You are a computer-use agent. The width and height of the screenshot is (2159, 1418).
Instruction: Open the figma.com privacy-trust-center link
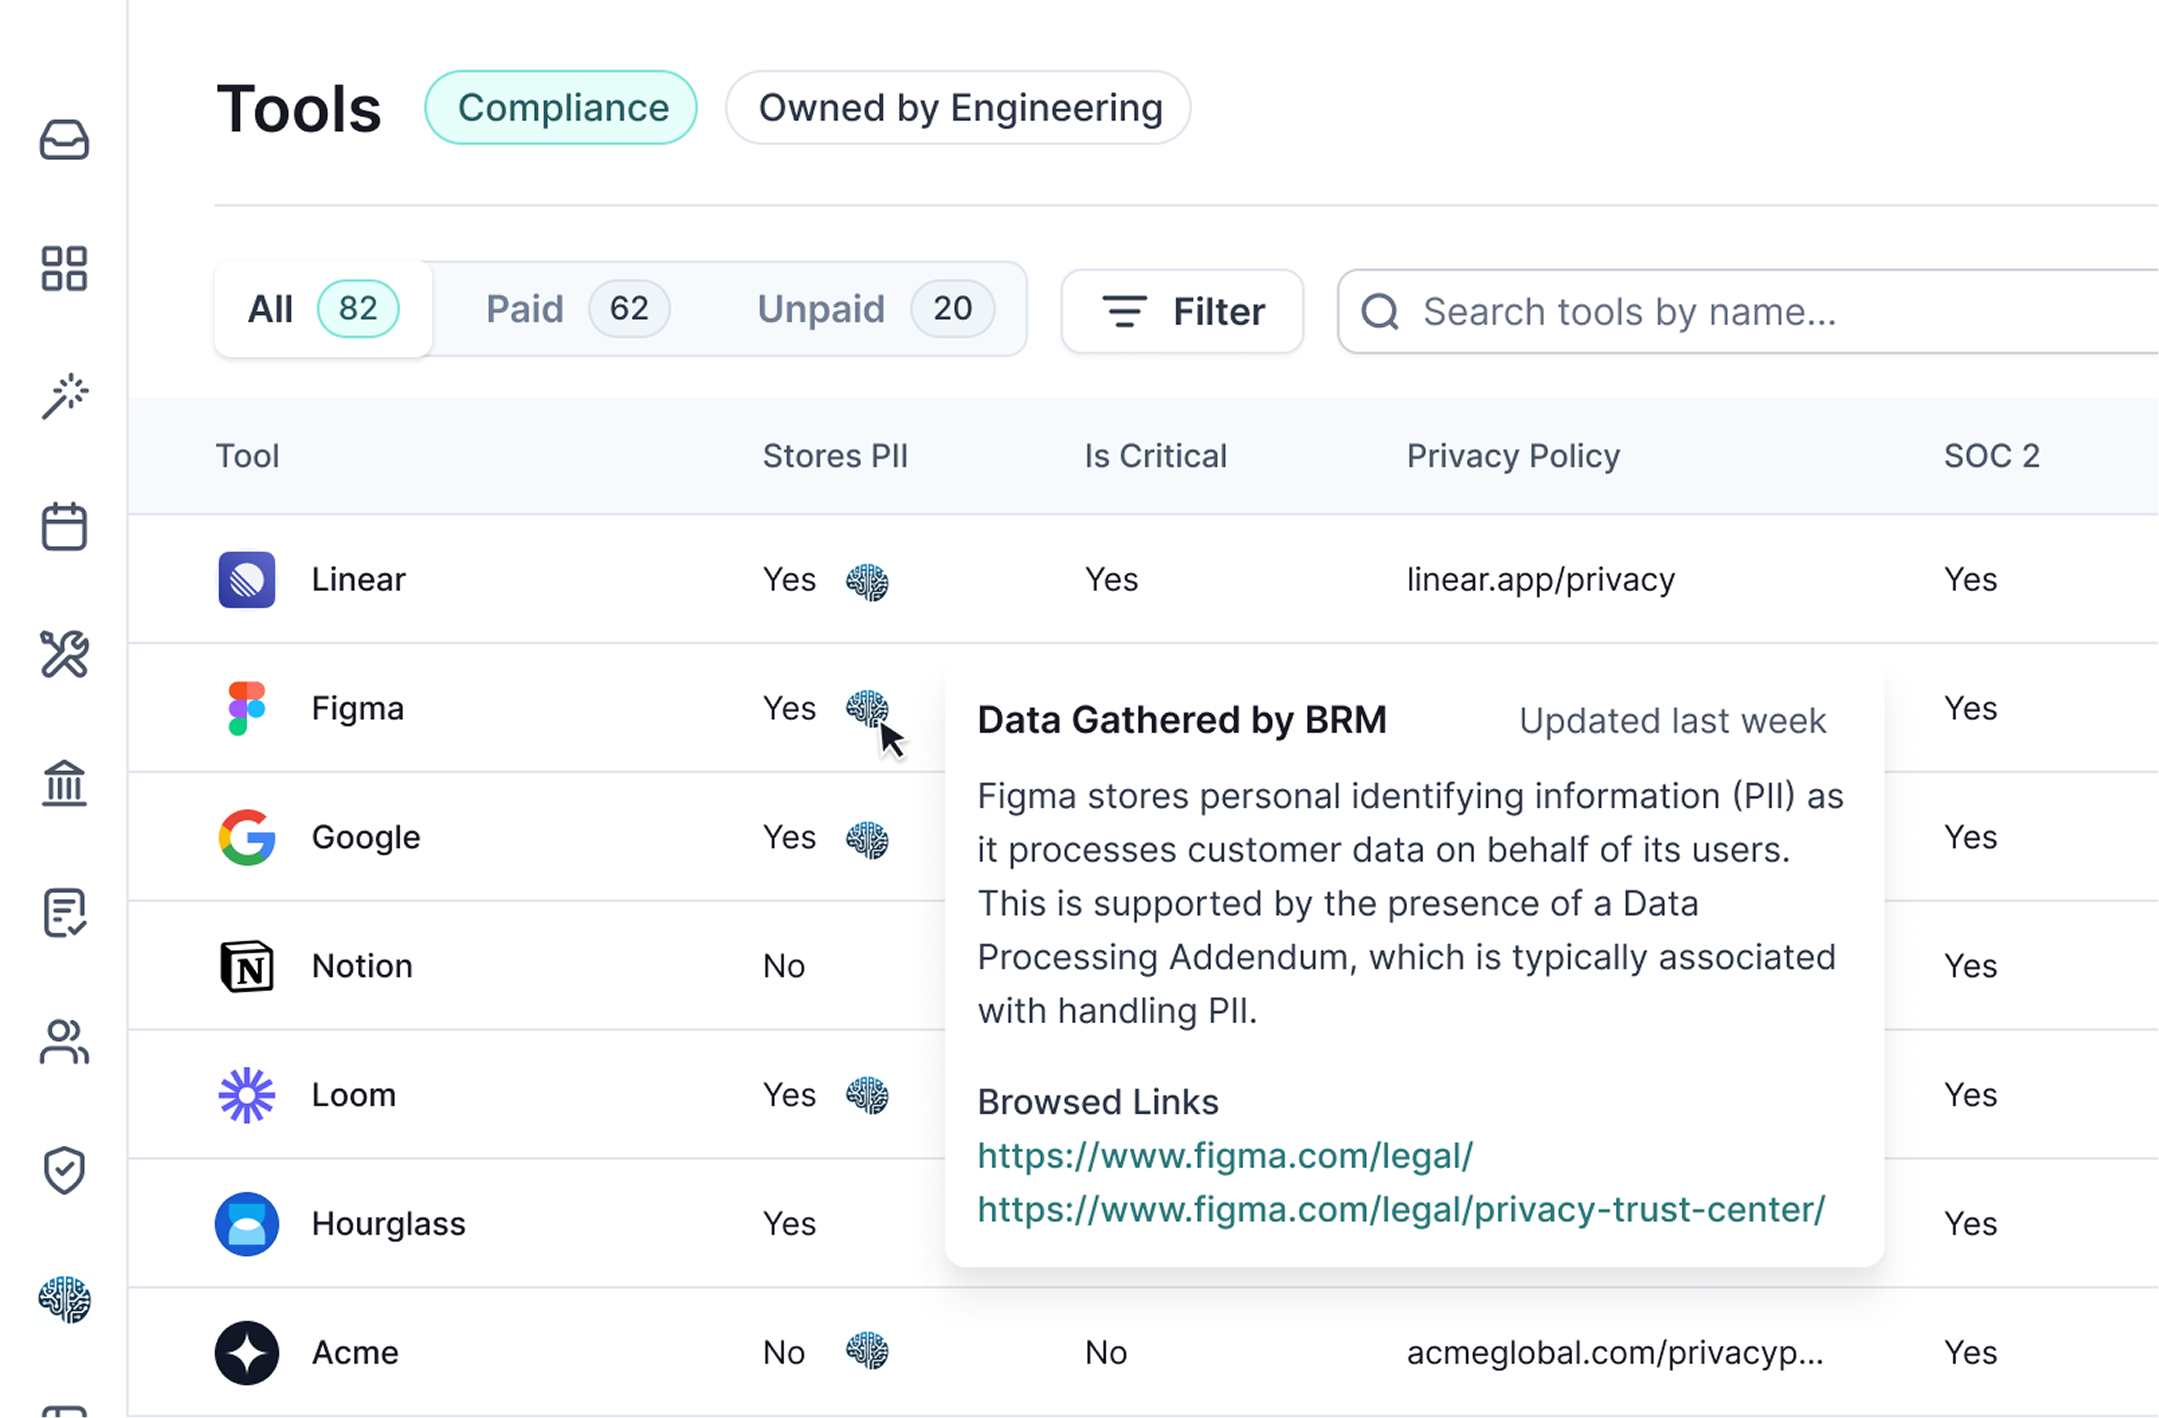(x=1401, y=1210)
